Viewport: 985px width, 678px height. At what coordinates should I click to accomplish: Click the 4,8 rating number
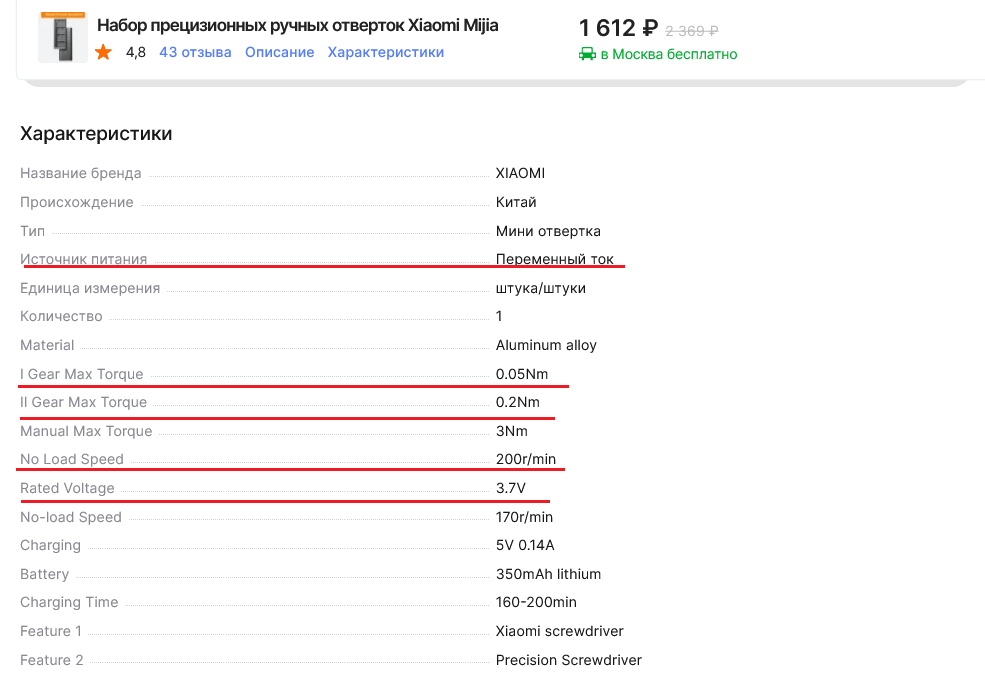click(135, 52)
